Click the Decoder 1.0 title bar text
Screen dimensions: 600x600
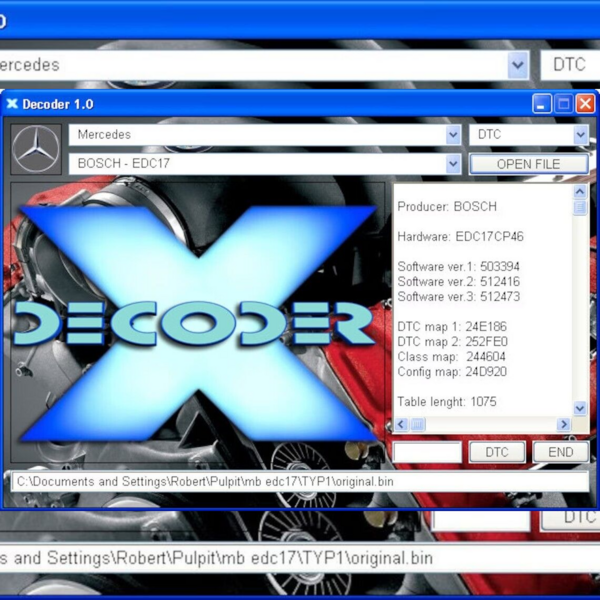click(x=58, y=104)
